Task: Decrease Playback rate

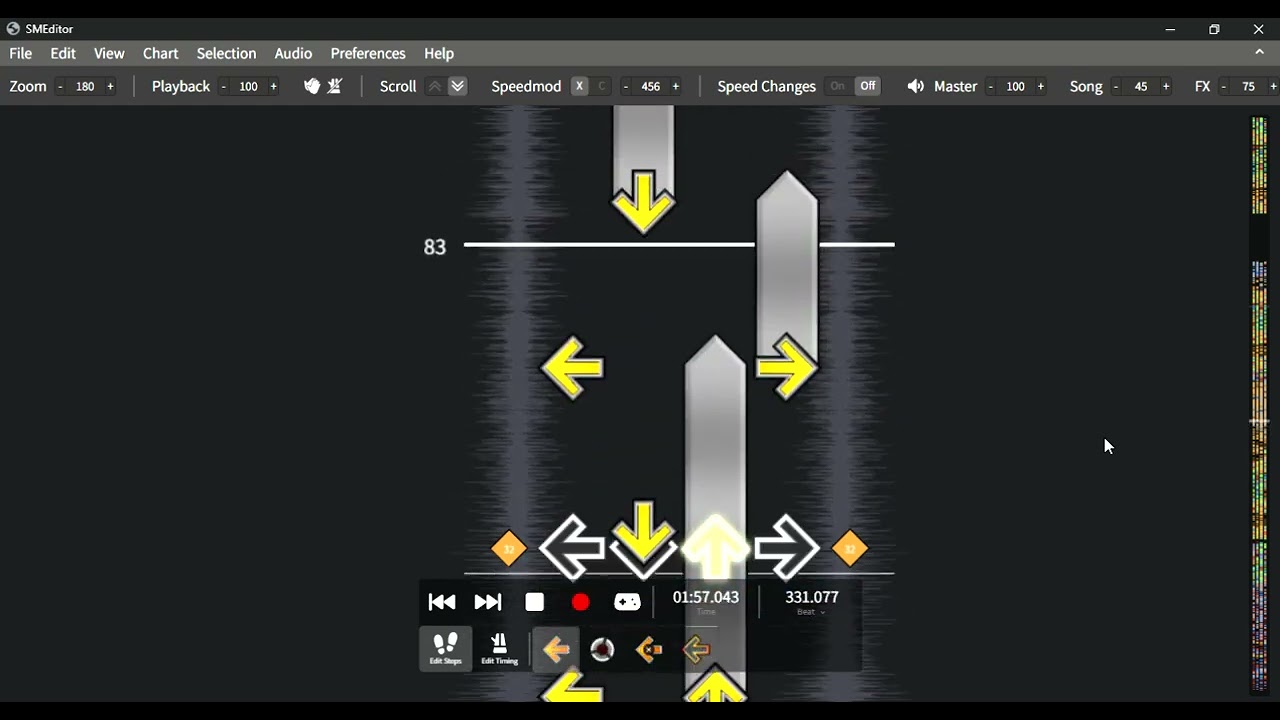Action: pos(223,86)
